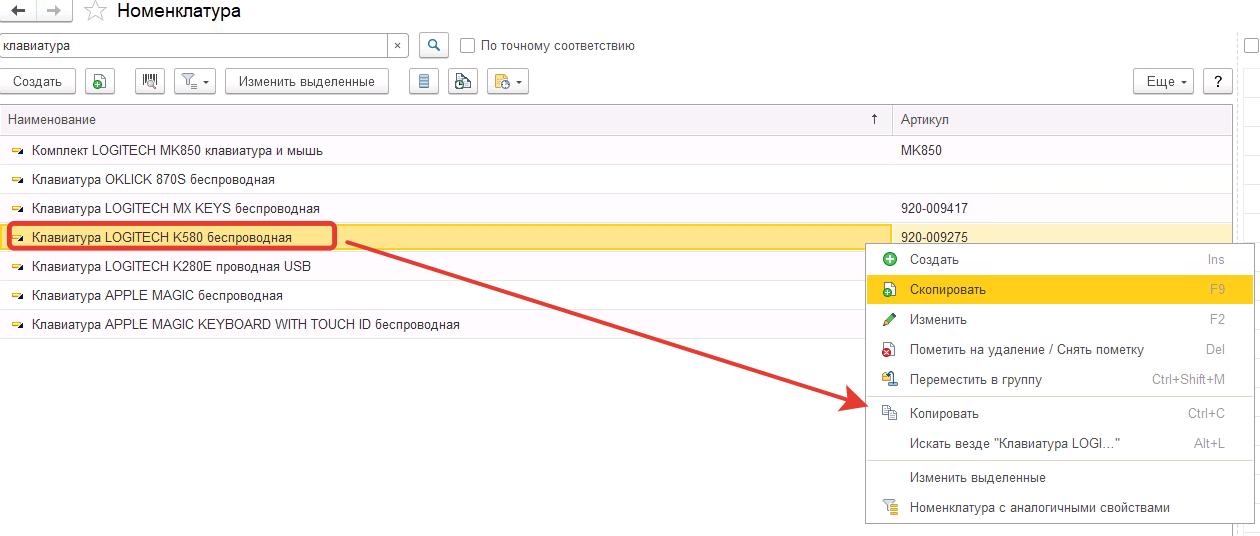Select row Клавиатура LOGITECH MX KEYS беспроводная
This screenshot has height=536, width=1260.
coord(616,209)
